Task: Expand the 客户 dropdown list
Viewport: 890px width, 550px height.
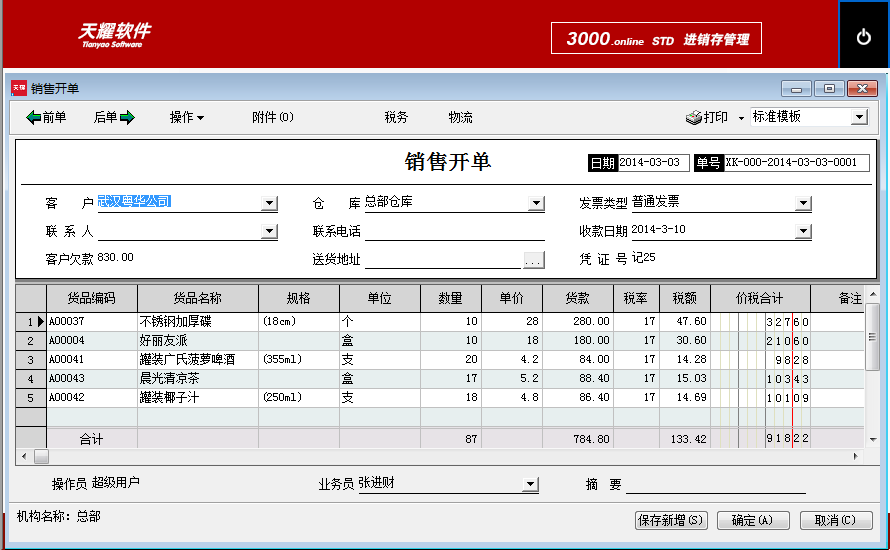Action: point(270,203)
